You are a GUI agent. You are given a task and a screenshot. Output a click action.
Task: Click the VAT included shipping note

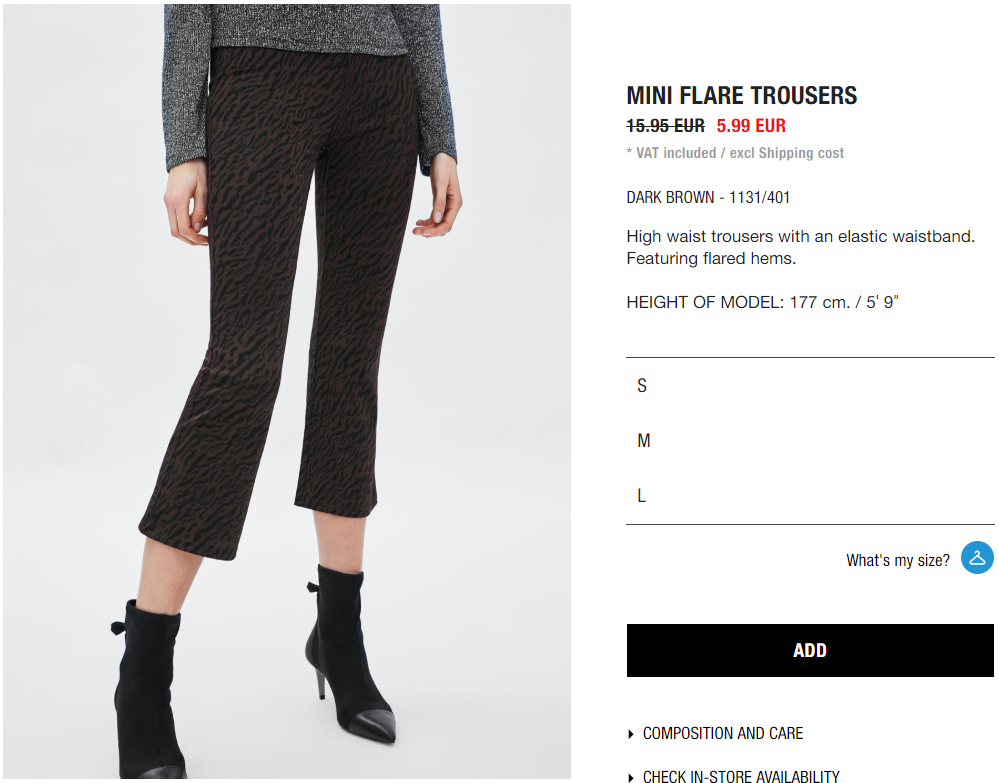point(735,153)
